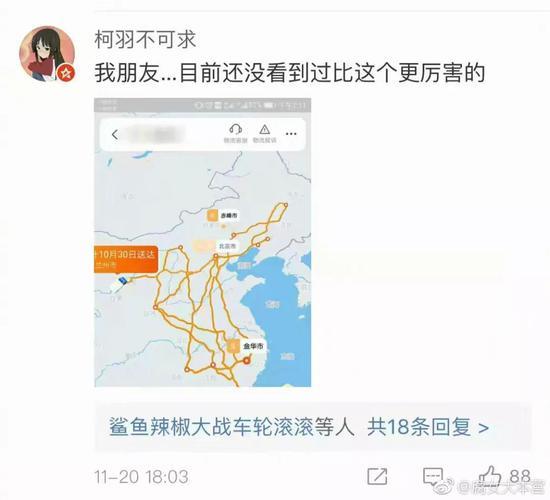Click the verified badge on the avatar

point(66,73)
